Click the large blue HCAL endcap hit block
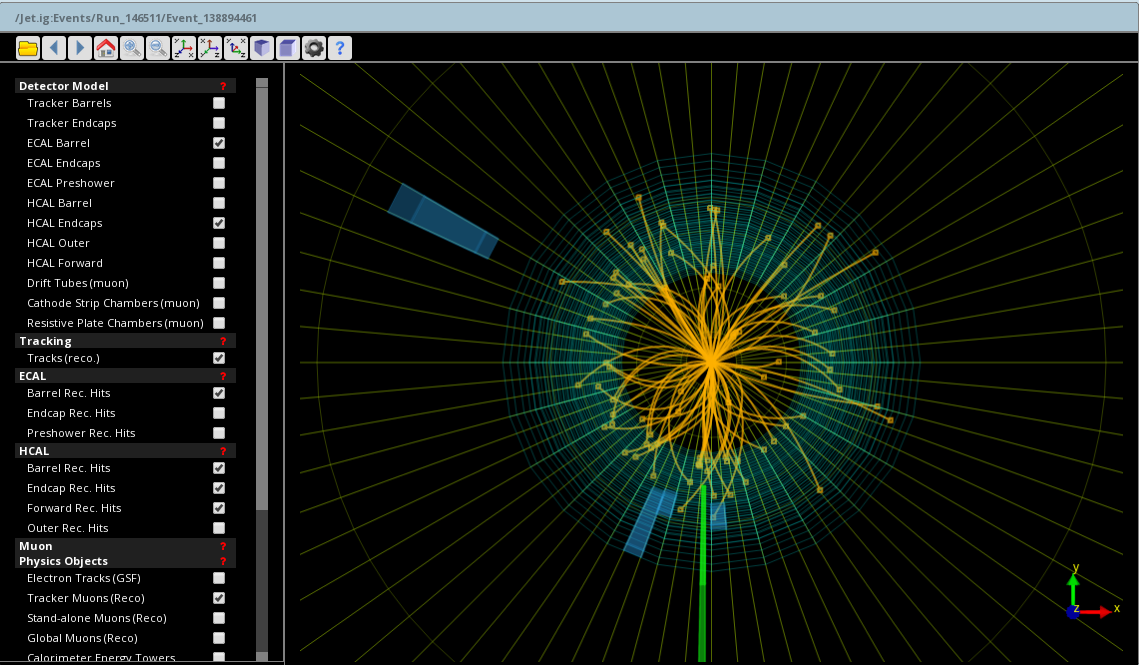The width and height of the screenshot is (1139, 665). pyautogui.click(x=442, y=221)
